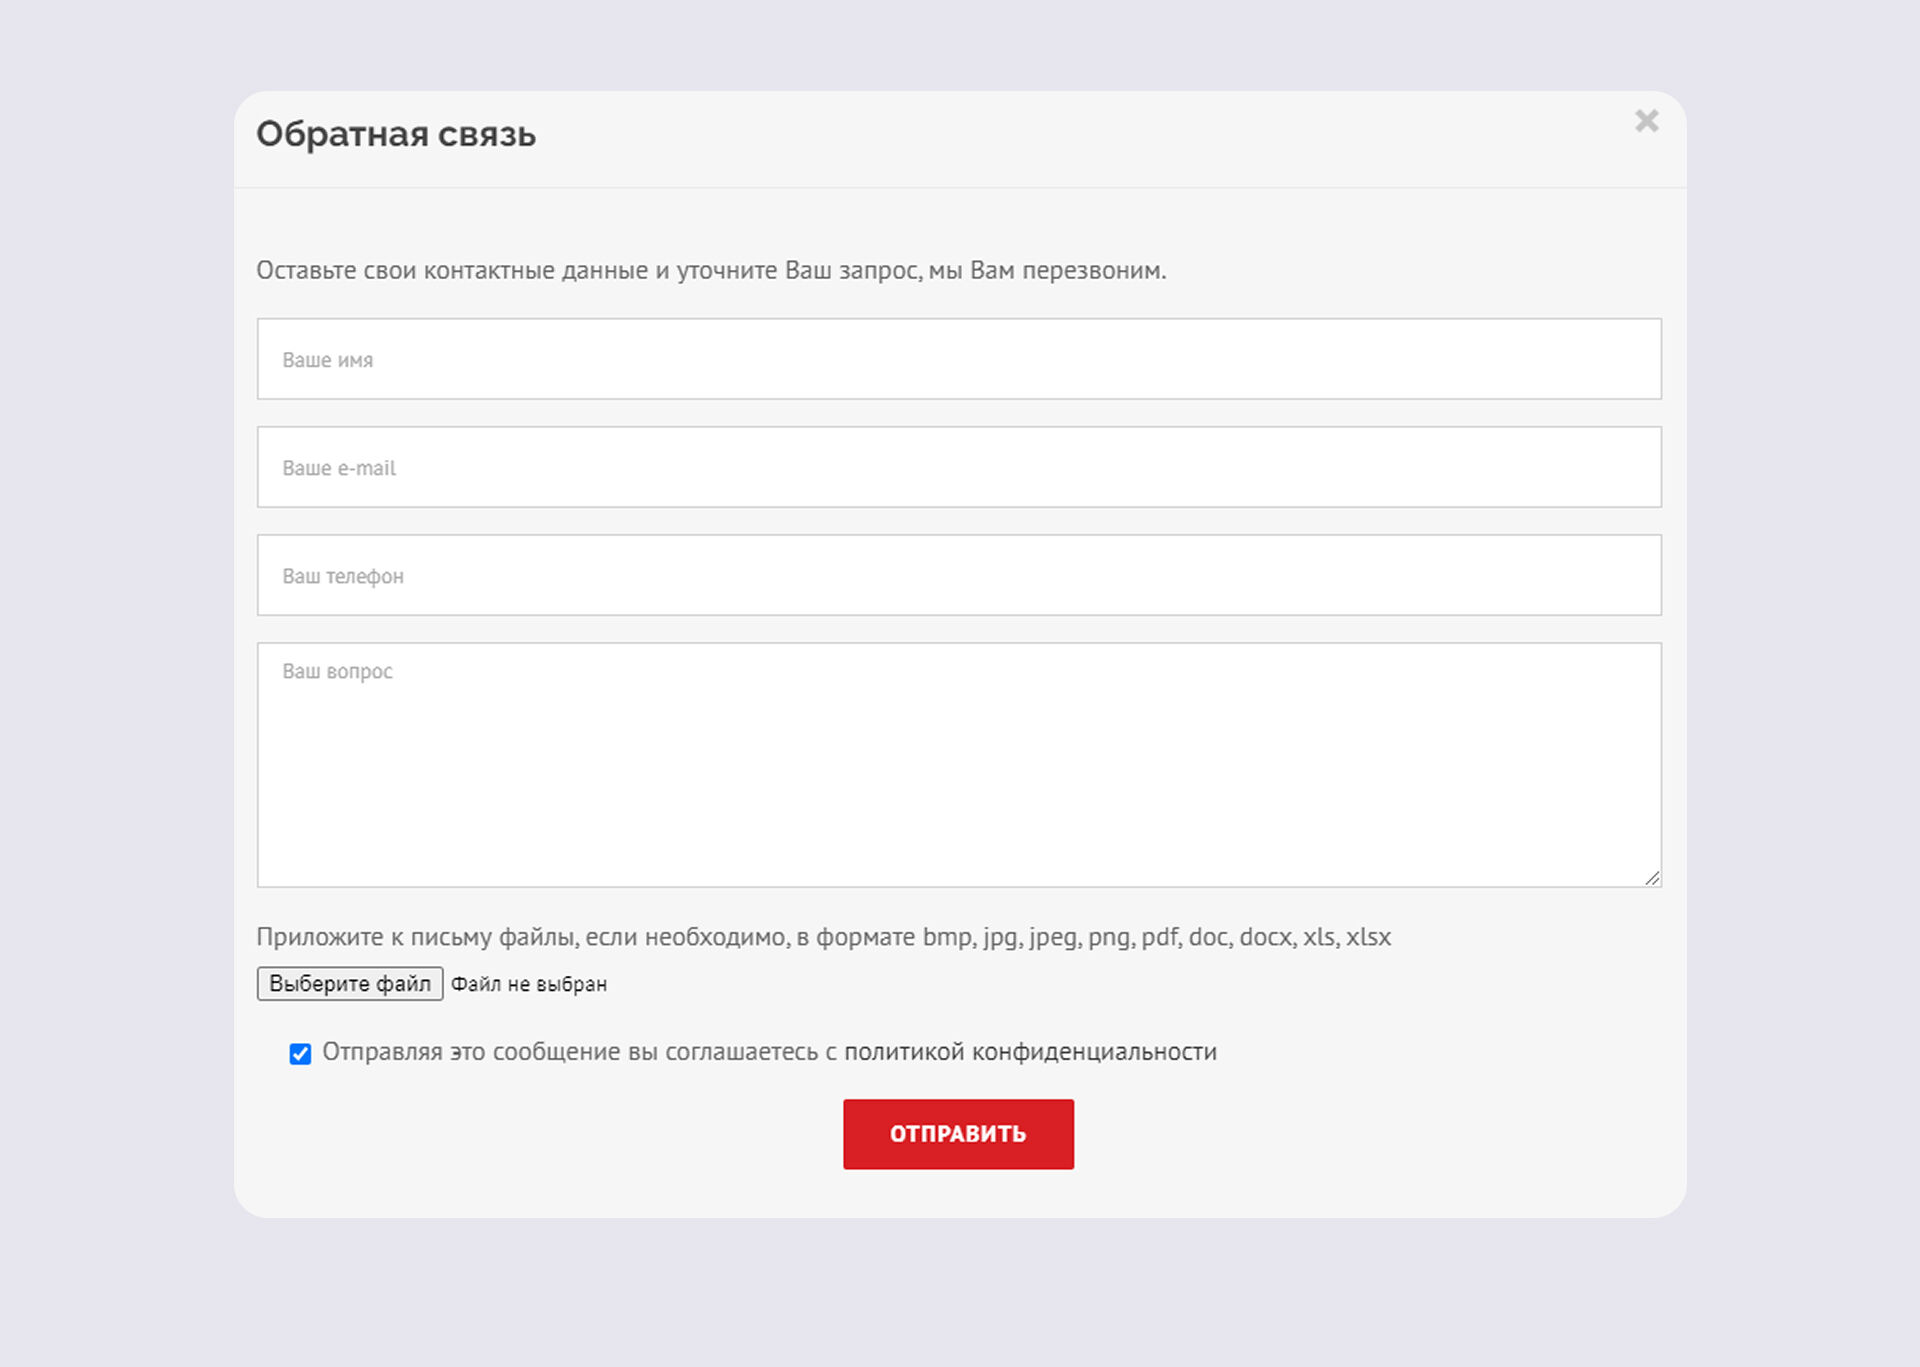The image size is (1920, 1367).
Task: Click the Обратная связь heading
Action: coord(396,134)
